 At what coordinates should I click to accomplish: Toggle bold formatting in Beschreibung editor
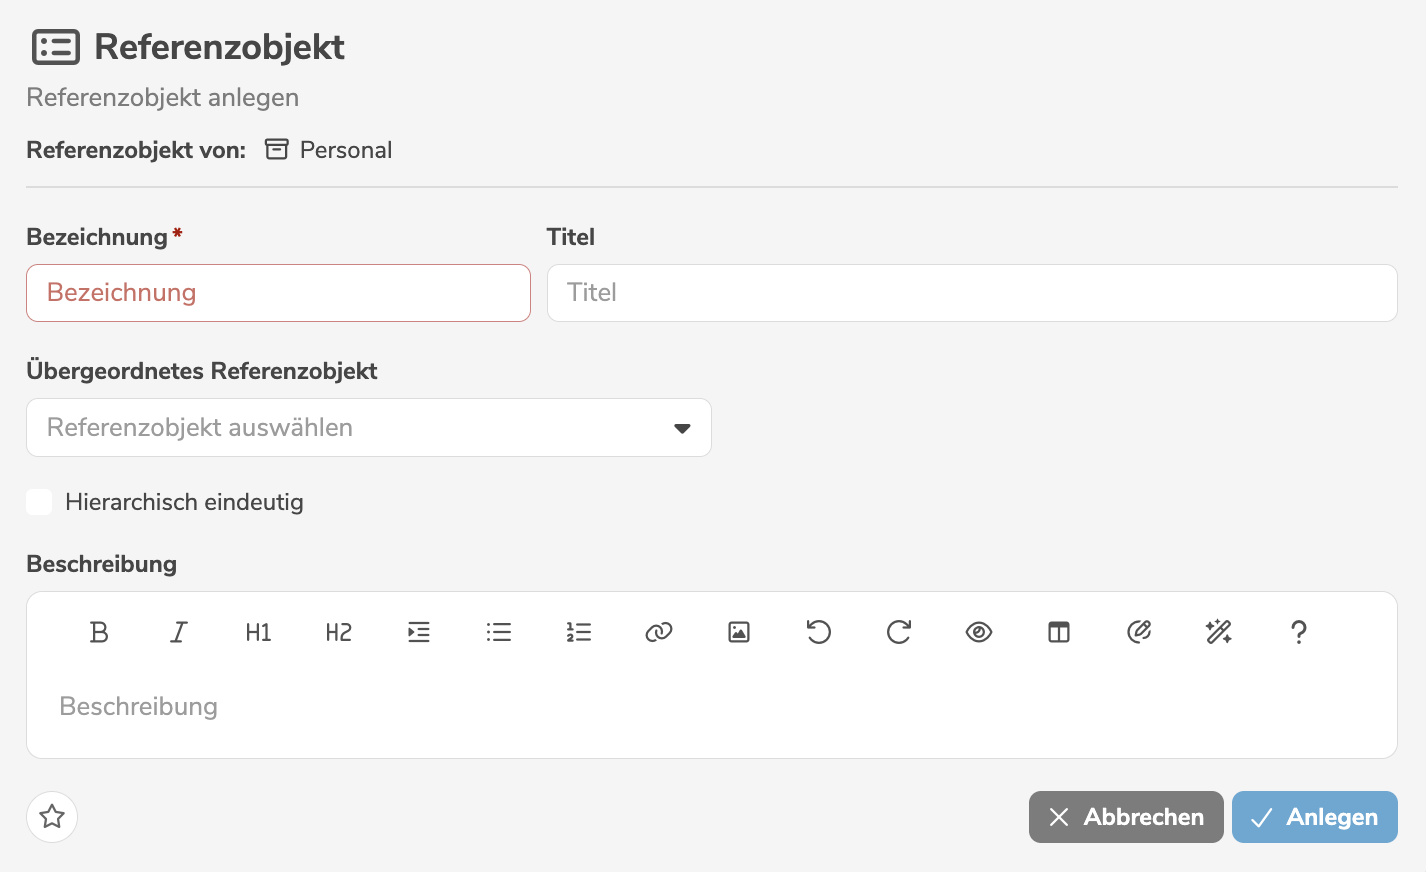click(x=99, y=632)
